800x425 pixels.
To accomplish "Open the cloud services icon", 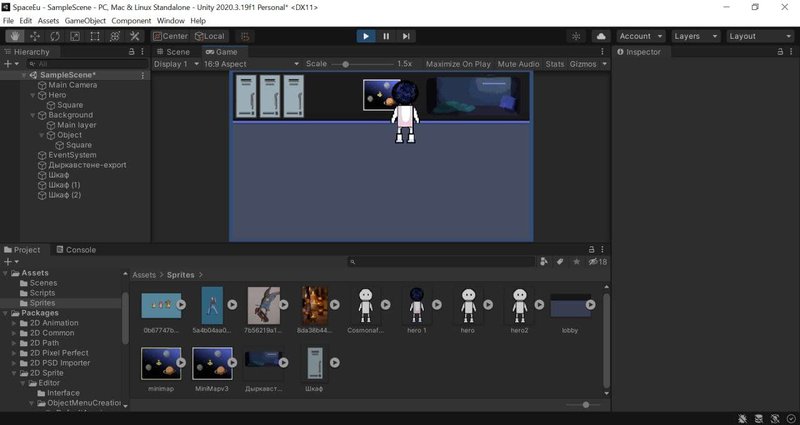I will coord(601,36).
